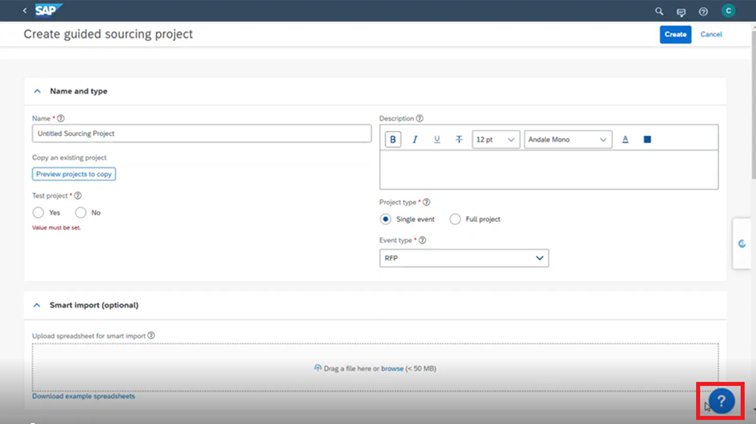Viewport: 756px width, 424px height.
Task: Toggle bold formatting in description editor
Action: click(x=392, y=139)
